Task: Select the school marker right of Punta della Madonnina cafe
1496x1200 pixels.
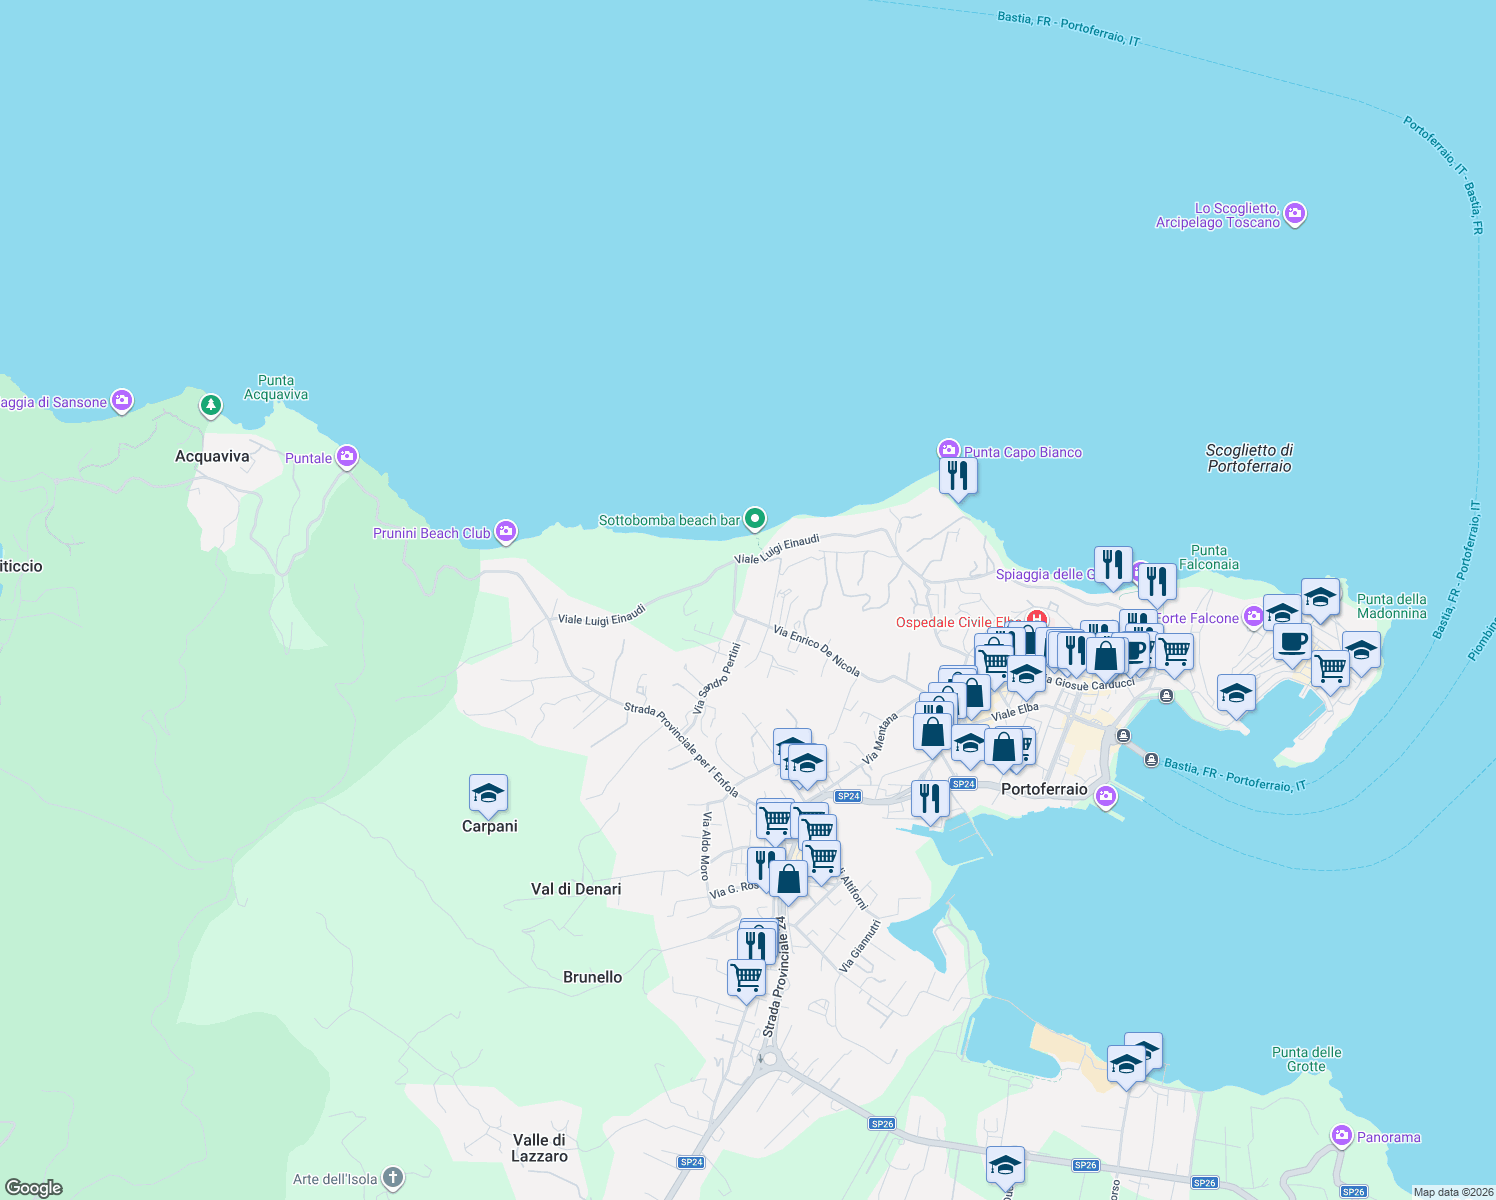Action: 1361,652
